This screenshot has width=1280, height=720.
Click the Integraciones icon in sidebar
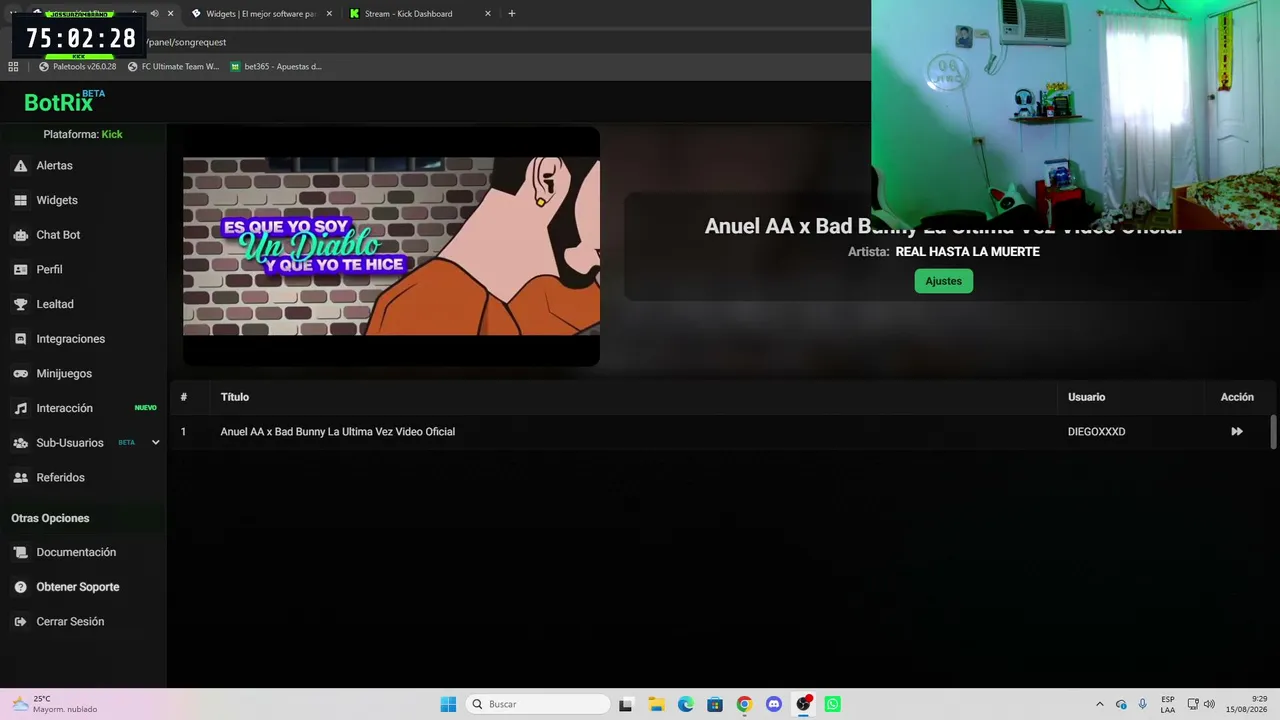(x=20, y=339)
